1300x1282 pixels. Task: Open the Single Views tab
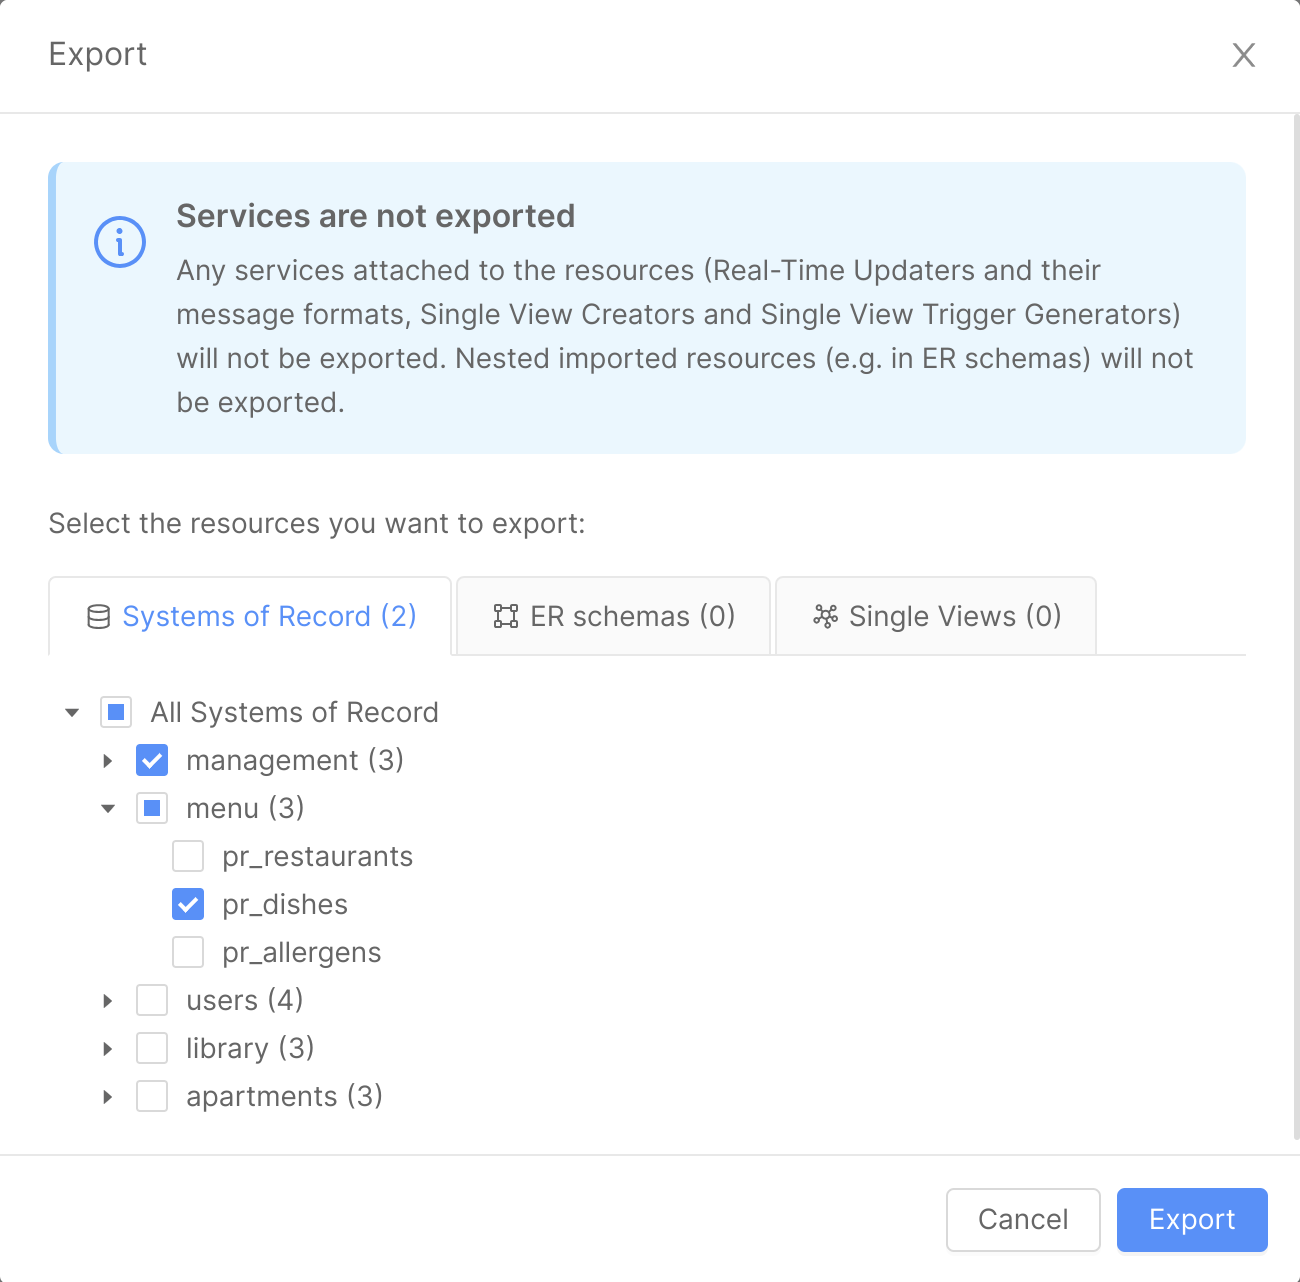pyautogui.click(x=935, y=616)
